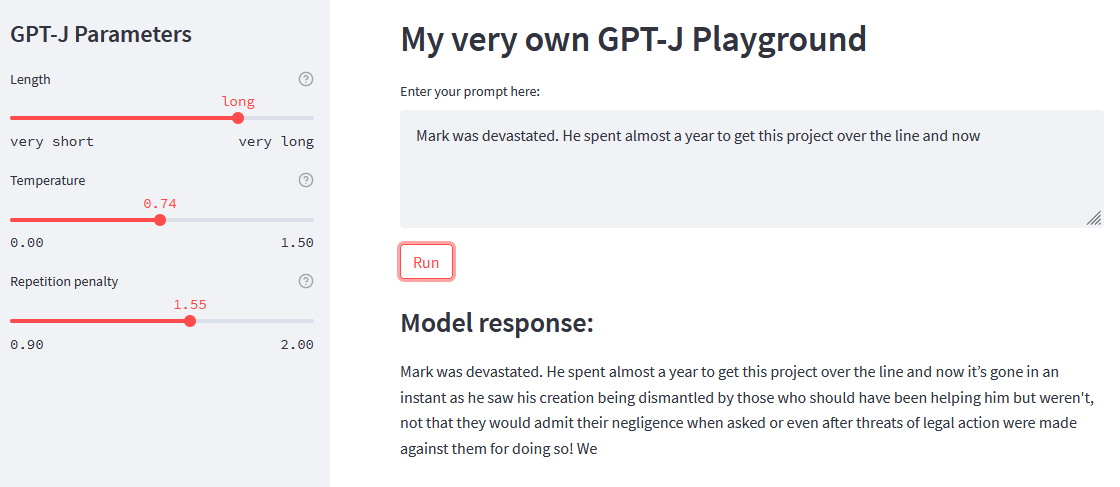Click the "Model response:" heading

(497, 323)
